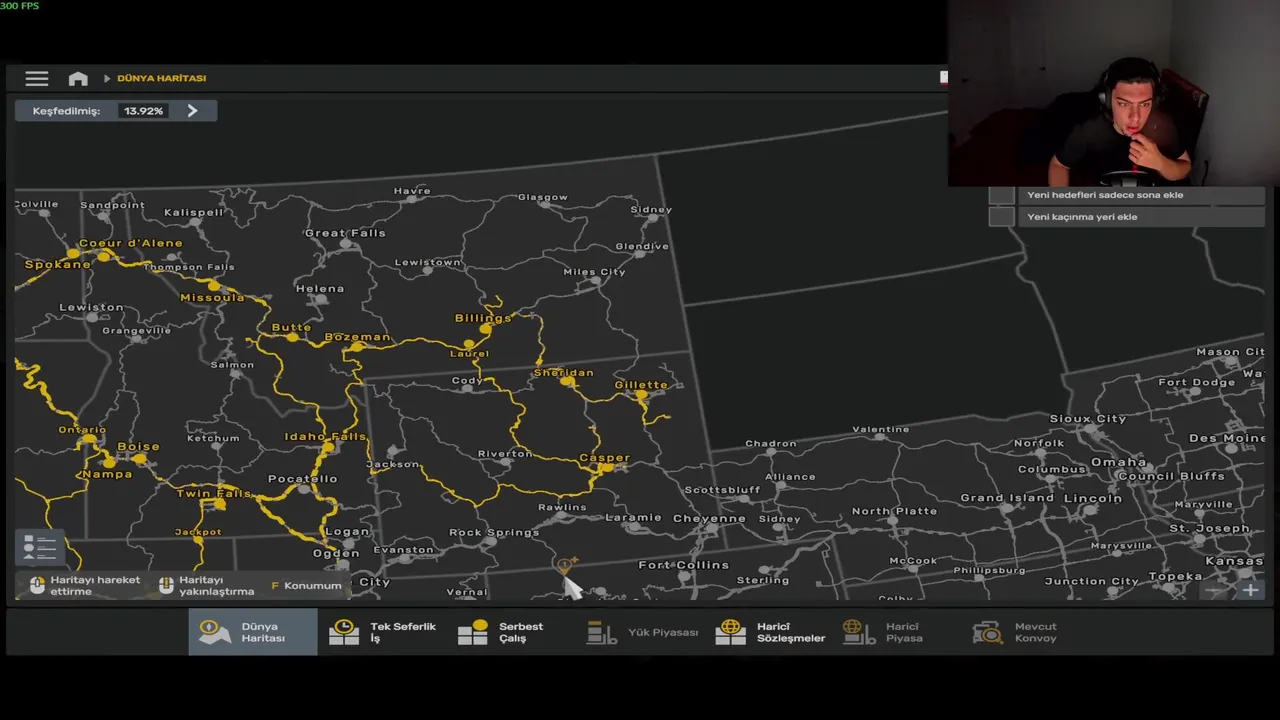Select the Twin Falls city label

point(214,493)
